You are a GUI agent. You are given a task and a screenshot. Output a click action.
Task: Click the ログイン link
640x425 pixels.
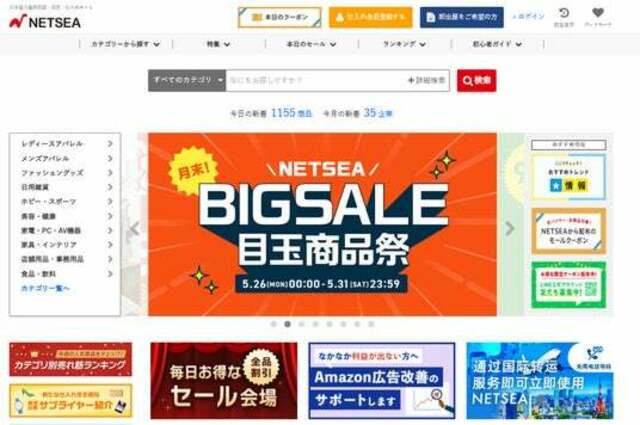[x=529, y=17]
